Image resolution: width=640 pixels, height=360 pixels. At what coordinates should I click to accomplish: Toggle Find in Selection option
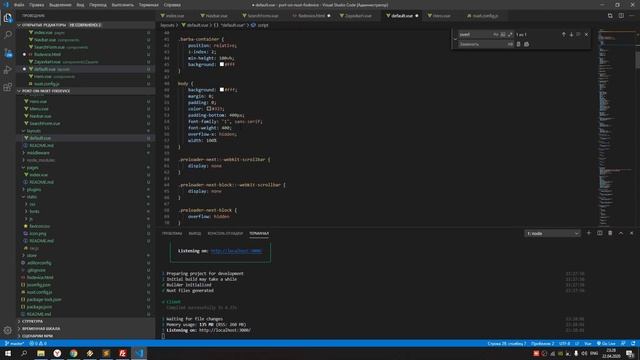pos(578,34)
